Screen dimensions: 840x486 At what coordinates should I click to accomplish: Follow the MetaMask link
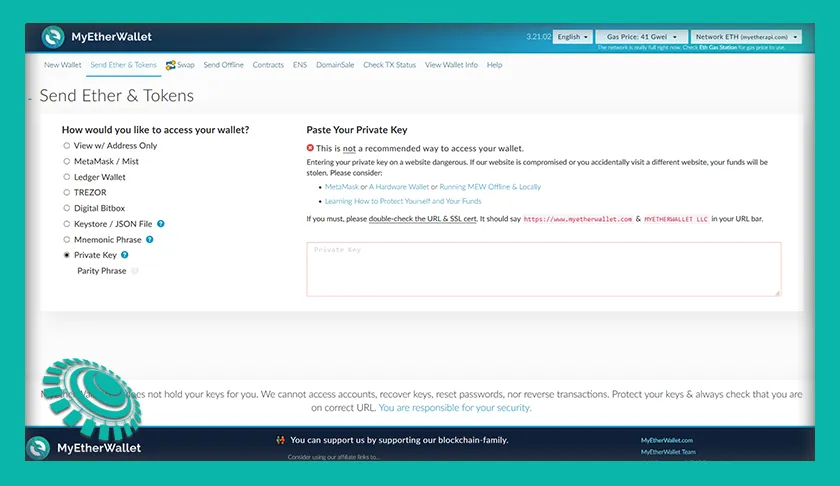tap(341, 186)
